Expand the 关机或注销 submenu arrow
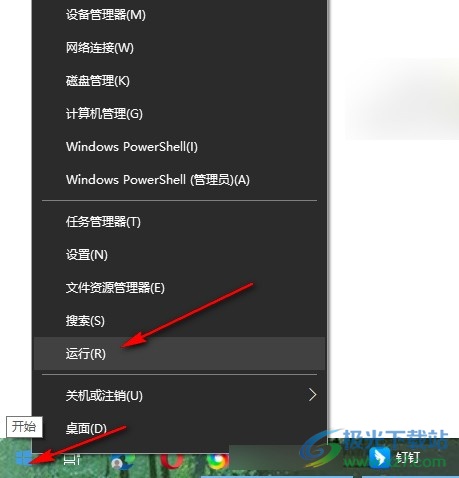This screenshot has width=459, height=478. point(312,395)
